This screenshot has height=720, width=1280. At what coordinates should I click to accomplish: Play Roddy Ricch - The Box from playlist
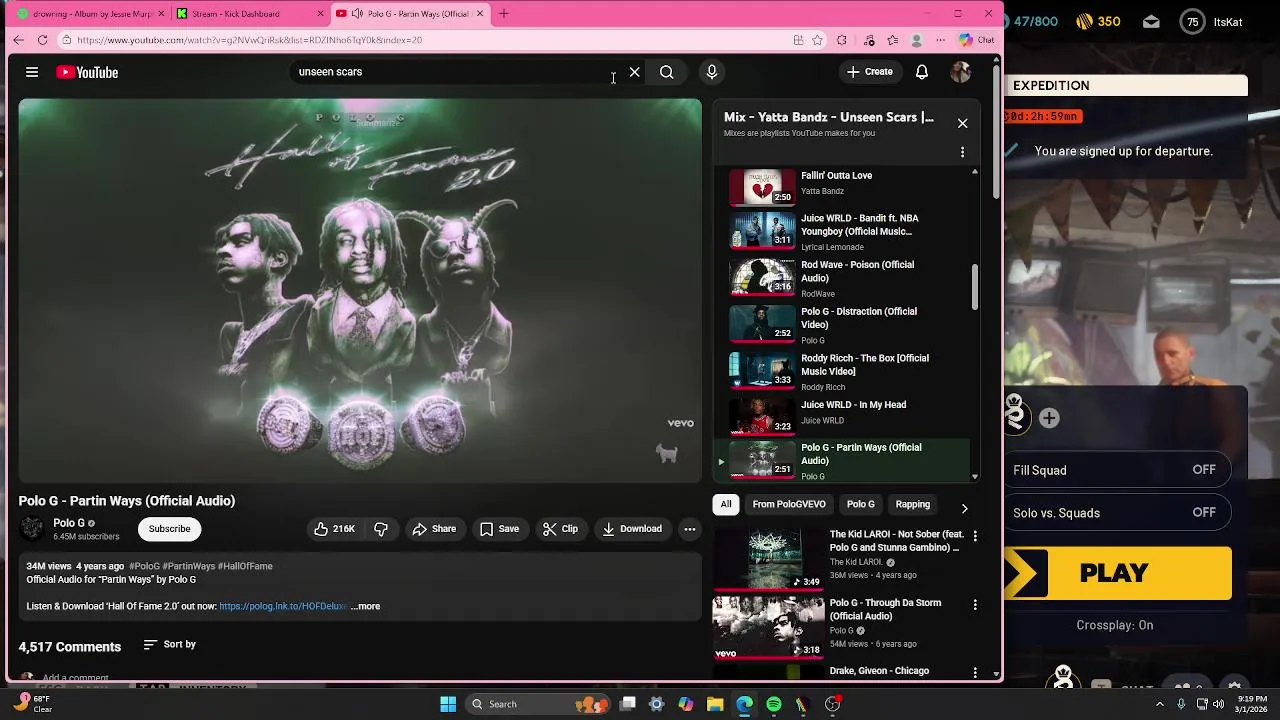[849, 372]
